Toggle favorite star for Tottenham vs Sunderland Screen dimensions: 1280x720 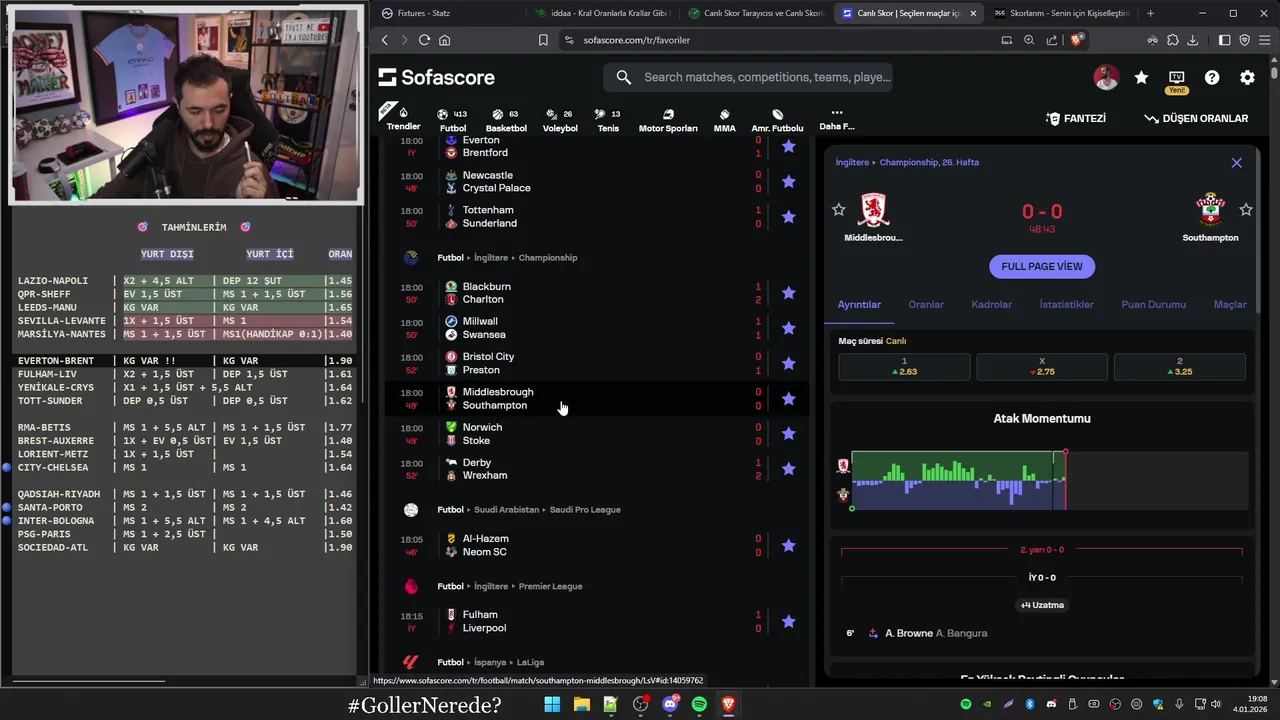click(788, 216)
